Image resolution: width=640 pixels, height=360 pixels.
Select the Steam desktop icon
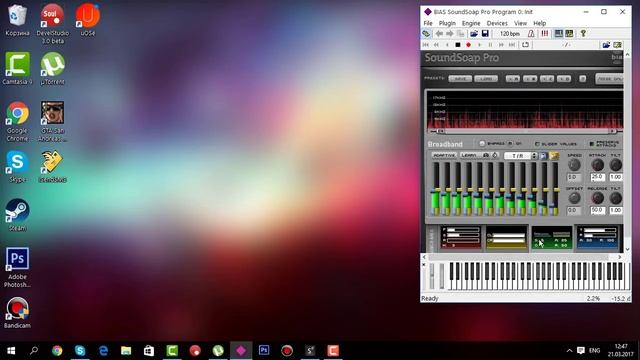(17, 215)
